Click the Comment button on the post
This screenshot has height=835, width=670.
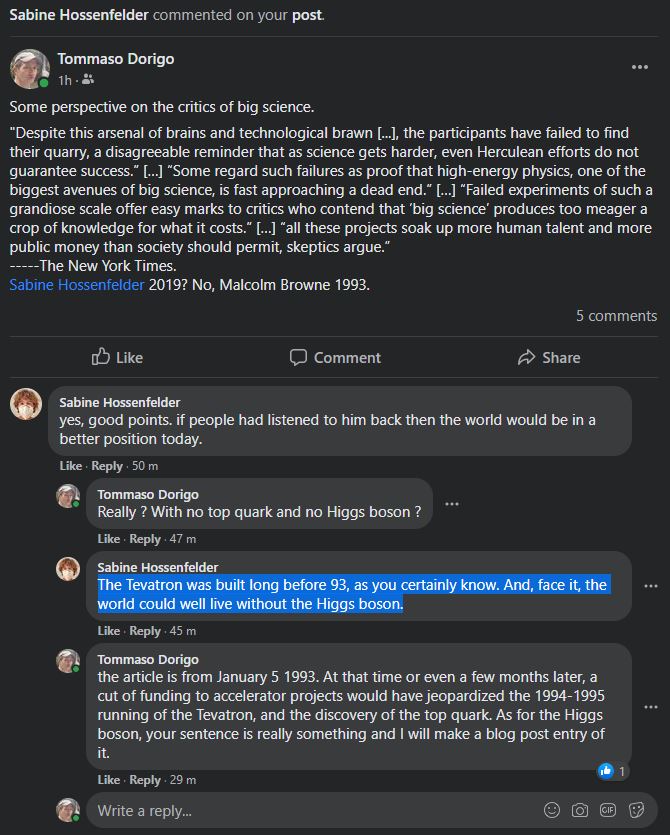point(335,357)
